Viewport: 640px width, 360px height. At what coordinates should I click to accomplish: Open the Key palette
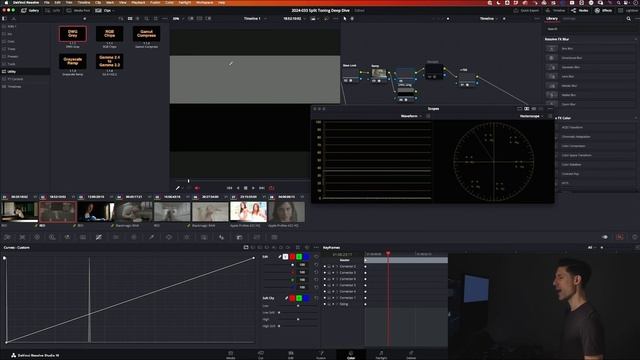(x=239, y=237)
